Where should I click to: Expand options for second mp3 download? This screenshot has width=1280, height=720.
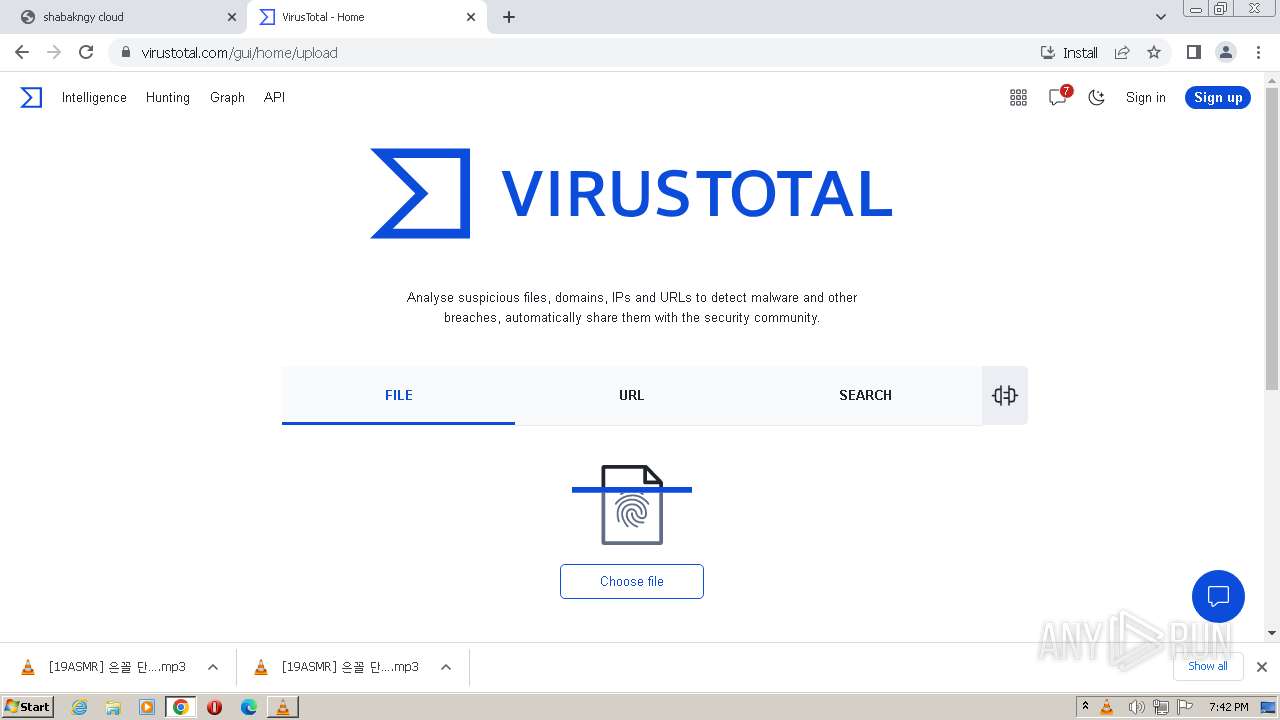[x=446, y=667]
